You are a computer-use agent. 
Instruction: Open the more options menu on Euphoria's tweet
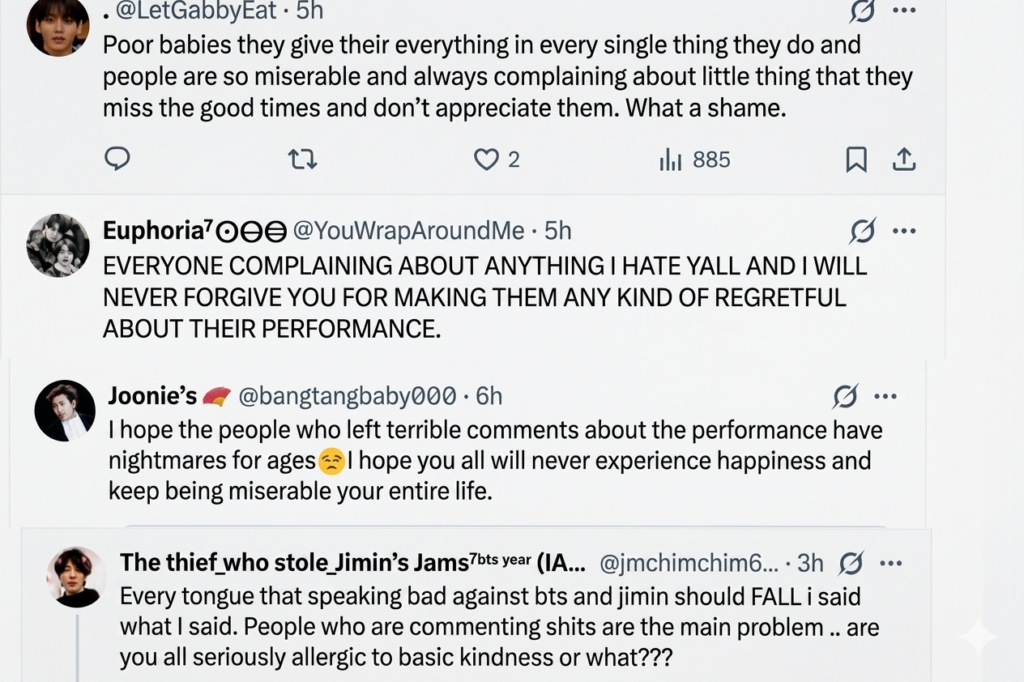coord(904,230)
